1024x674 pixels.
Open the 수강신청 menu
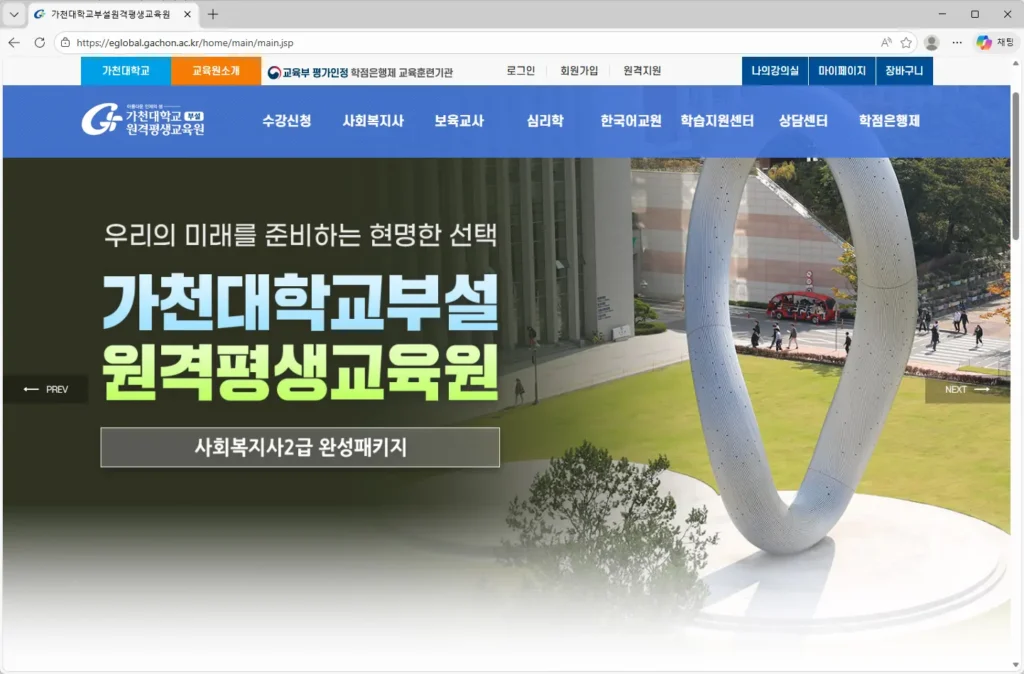(287, 120)
